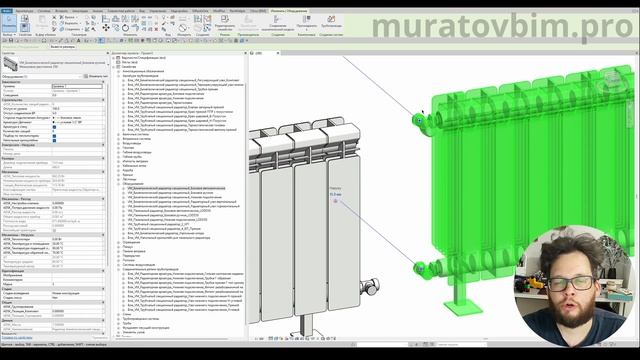640x360 pixels.
Task: Open the Сторона подключения value dropdown
Action: tap(78, 118)
